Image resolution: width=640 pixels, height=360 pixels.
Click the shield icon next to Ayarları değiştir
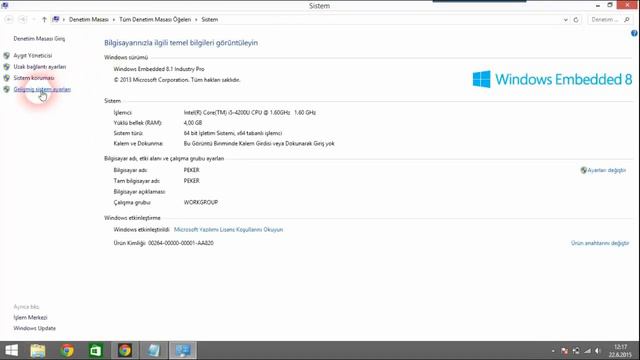(584, 170)
